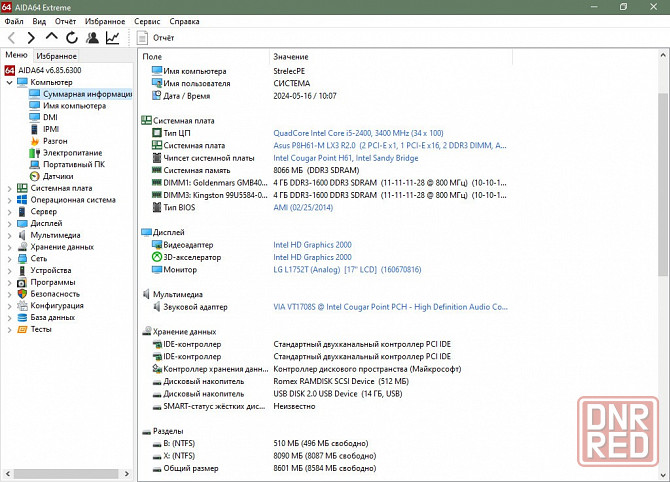Click the База данных database icon
Viewport: 670px width, 482px height.
coord(22,317)
